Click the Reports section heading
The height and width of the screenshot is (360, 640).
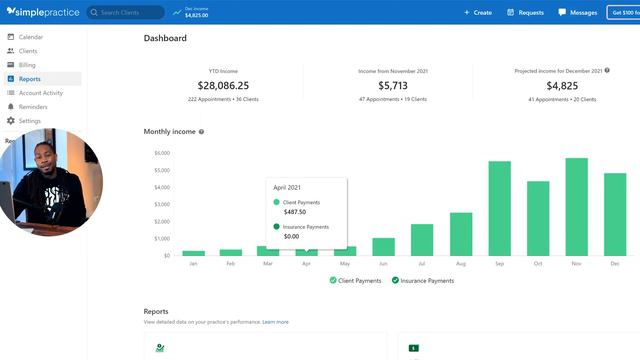tap(156, 311)
